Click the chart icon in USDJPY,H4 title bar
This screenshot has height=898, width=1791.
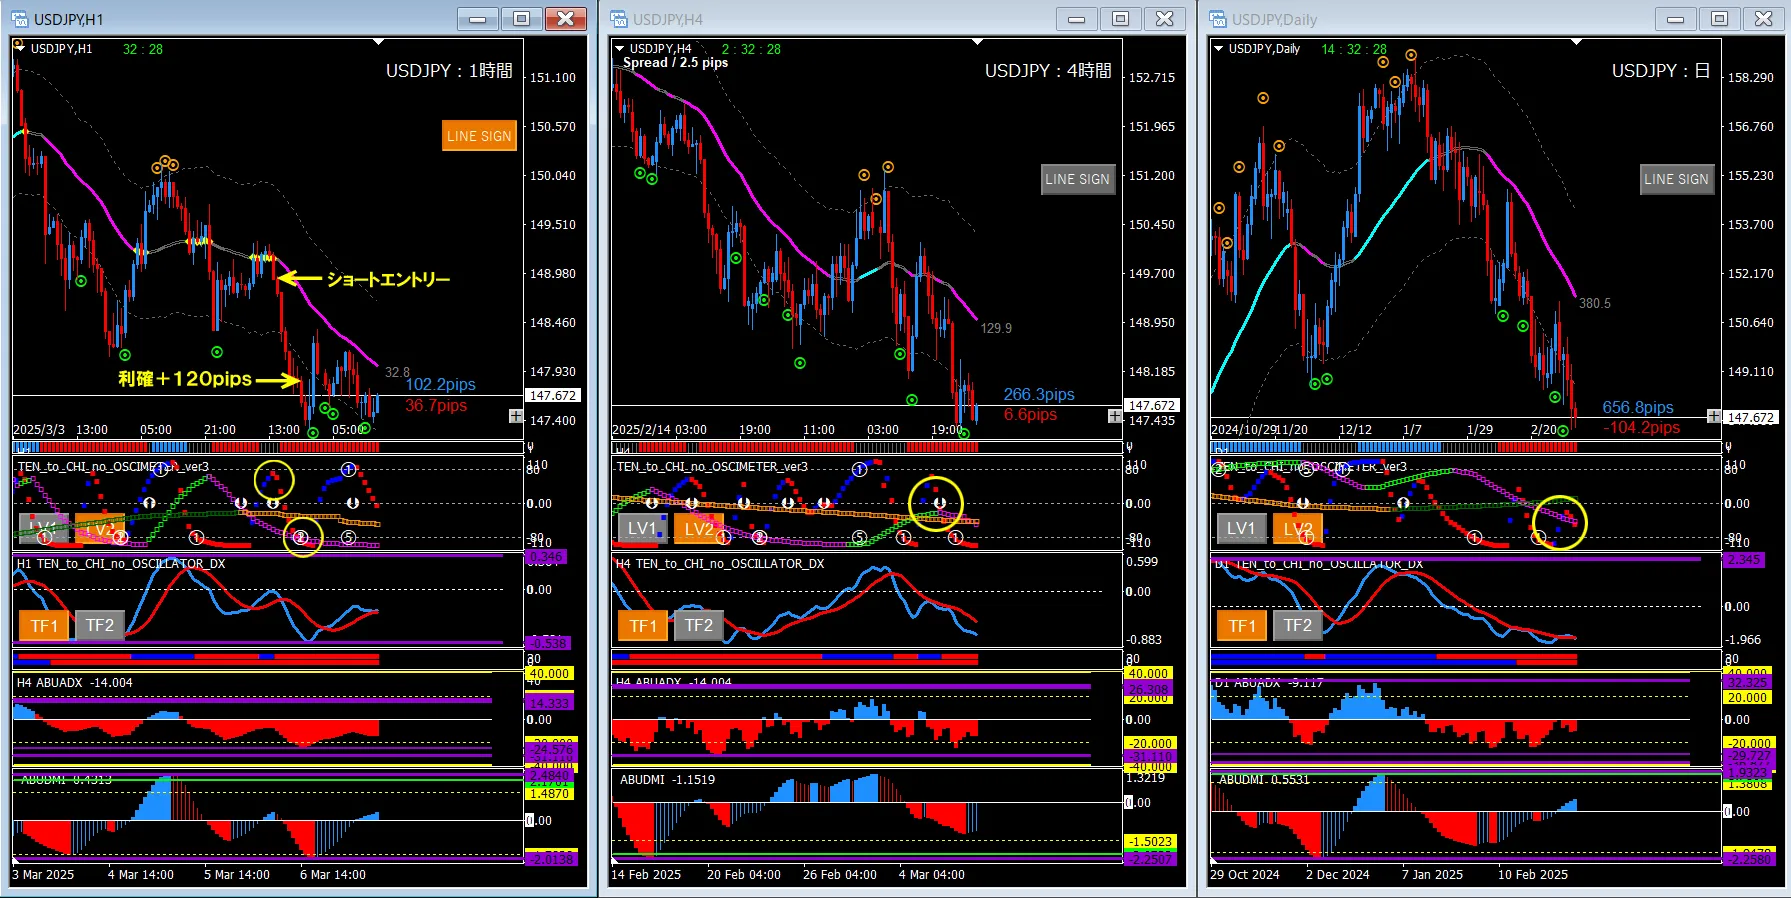coord(618,19)
